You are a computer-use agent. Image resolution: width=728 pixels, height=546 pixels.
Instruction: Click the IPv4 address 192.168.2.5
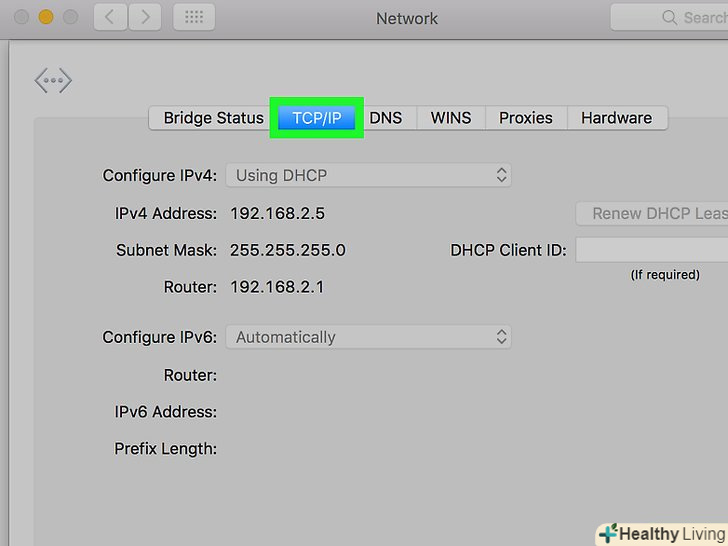tap(277, 213)
